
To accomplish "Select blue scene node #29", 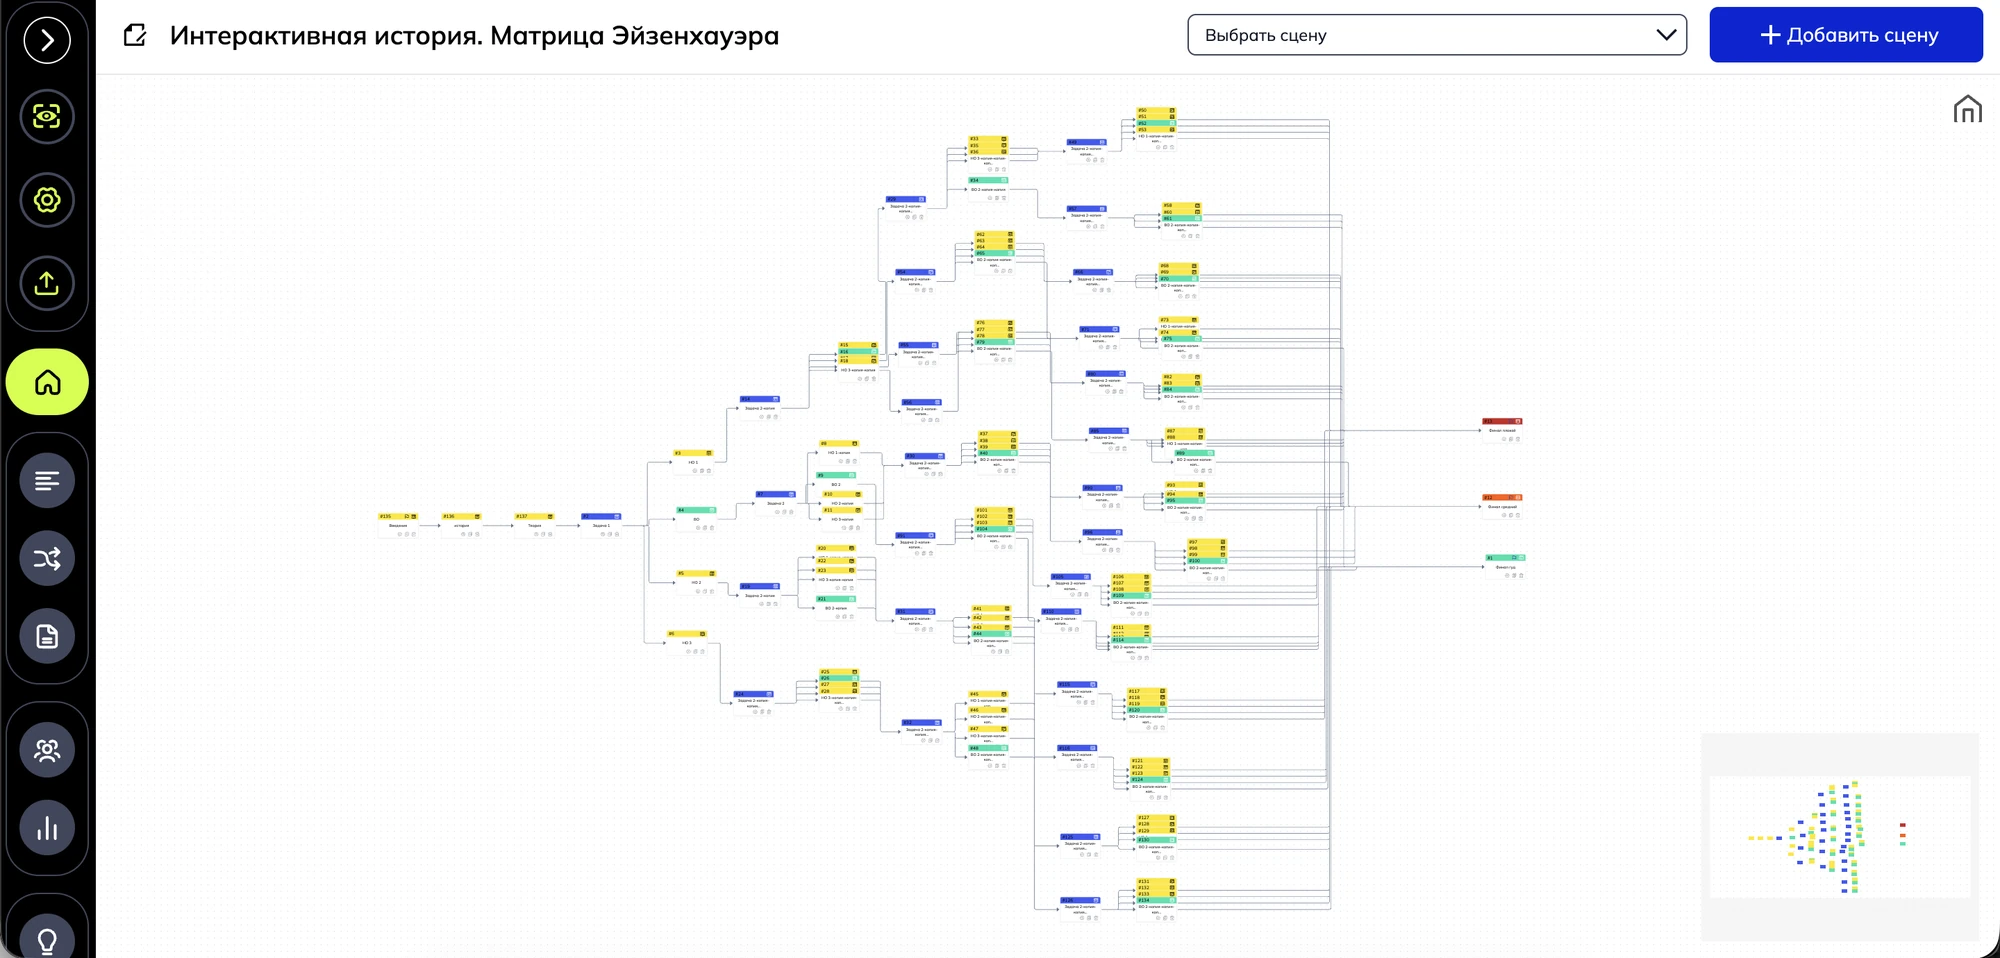I will click(x=906, y=207).
